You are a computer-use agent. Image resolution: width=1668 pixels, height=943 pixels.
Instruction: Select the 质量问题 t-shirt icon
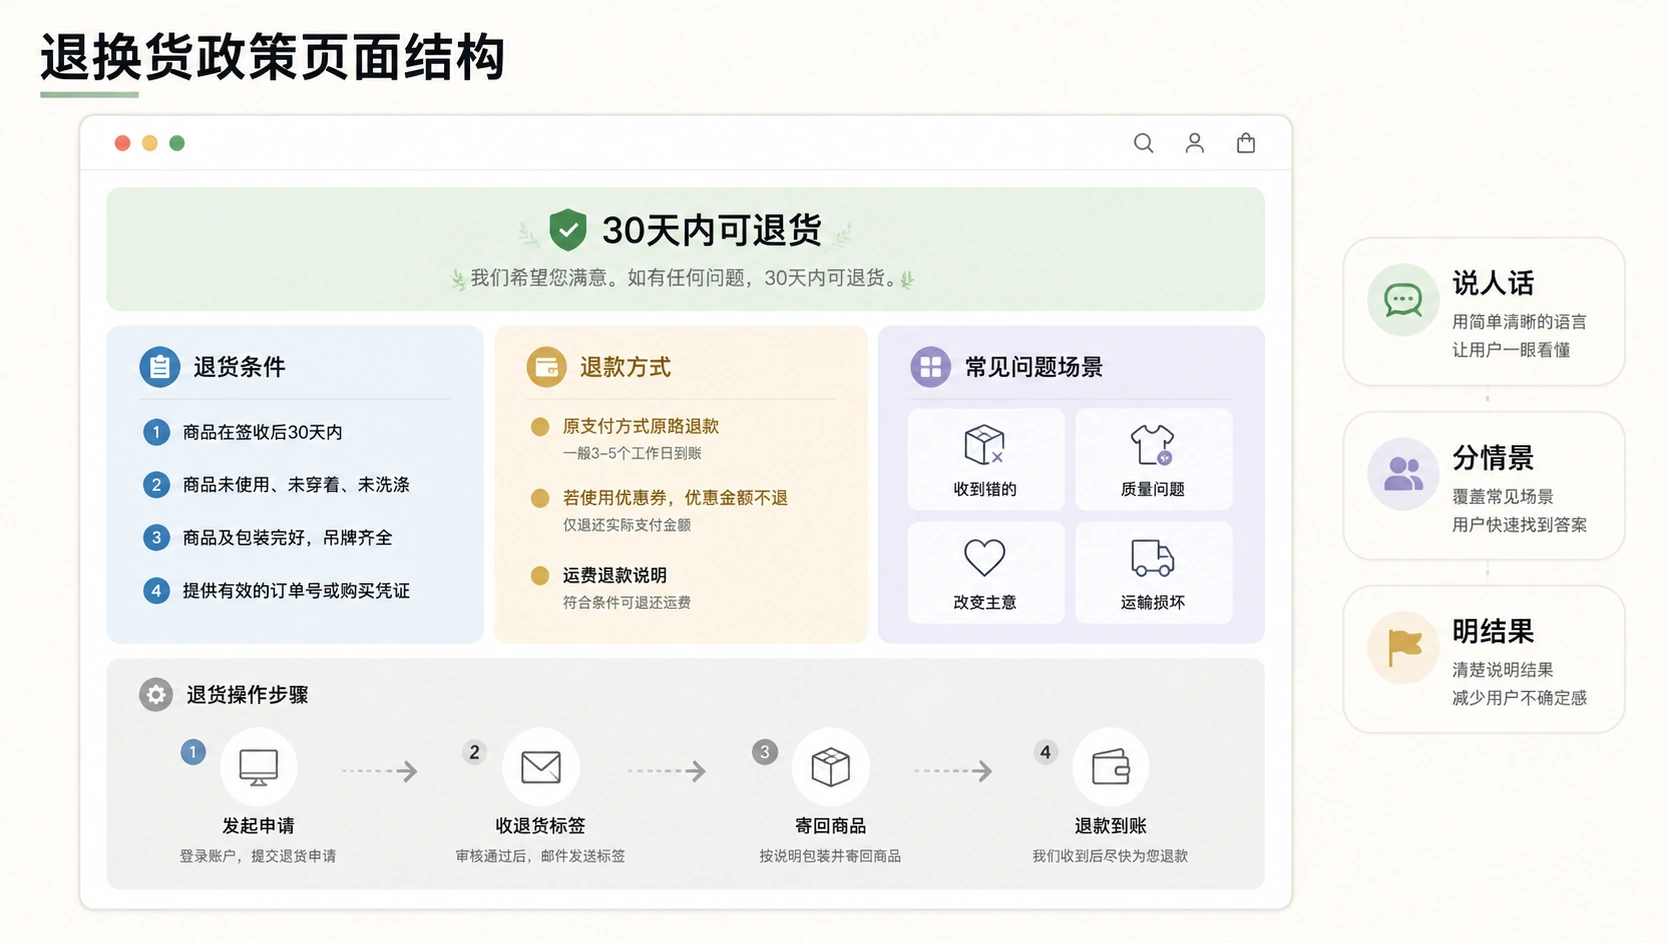click(1152, 445)
